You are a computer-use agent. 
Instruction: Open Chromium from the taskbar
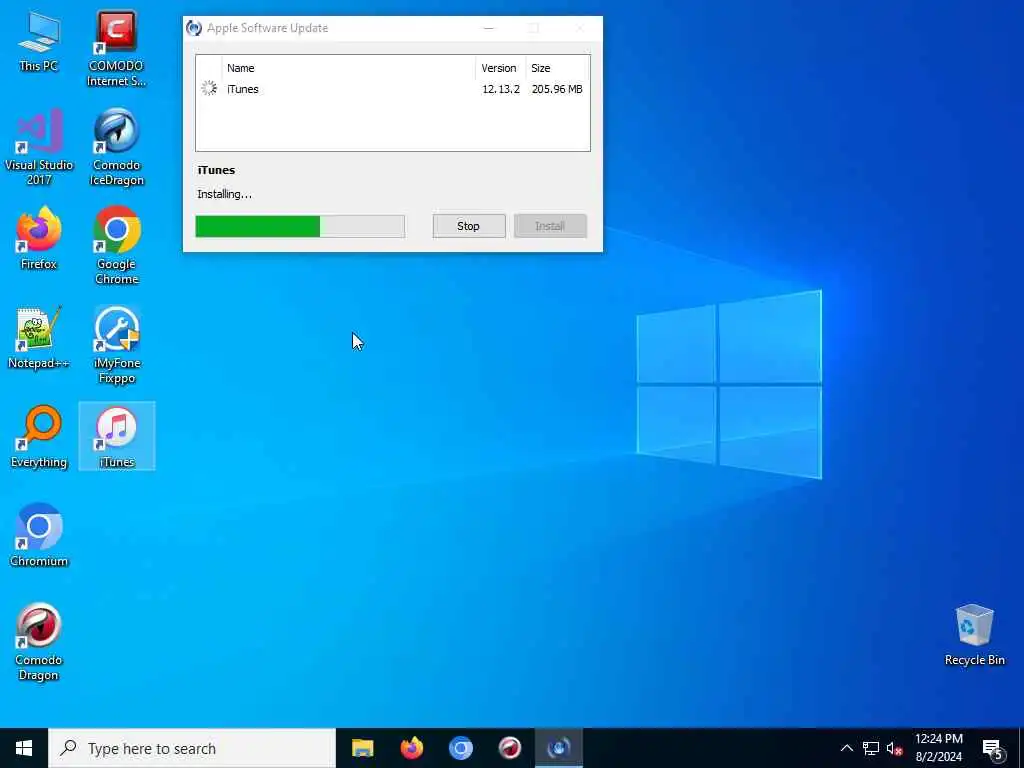coord(460,748)
